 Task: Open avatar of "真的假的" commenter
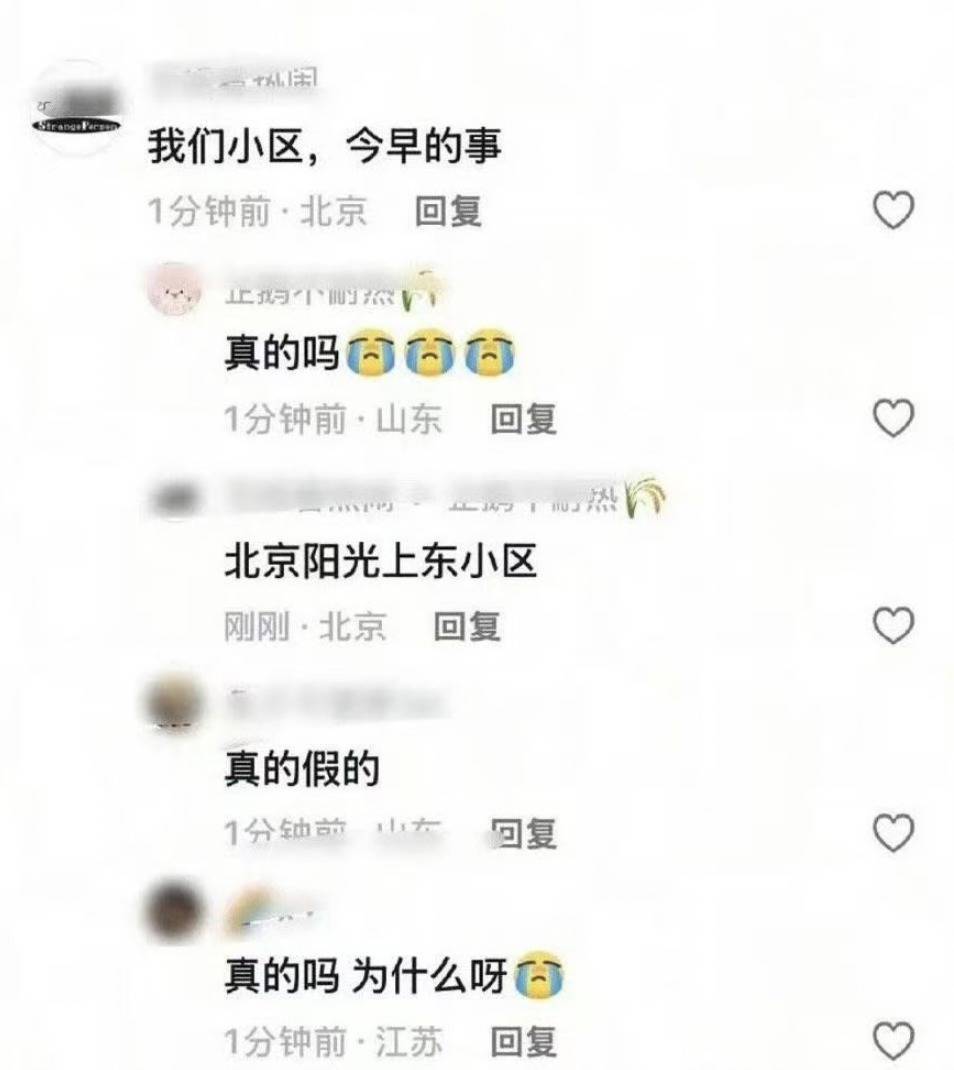(x=175, y=705)
